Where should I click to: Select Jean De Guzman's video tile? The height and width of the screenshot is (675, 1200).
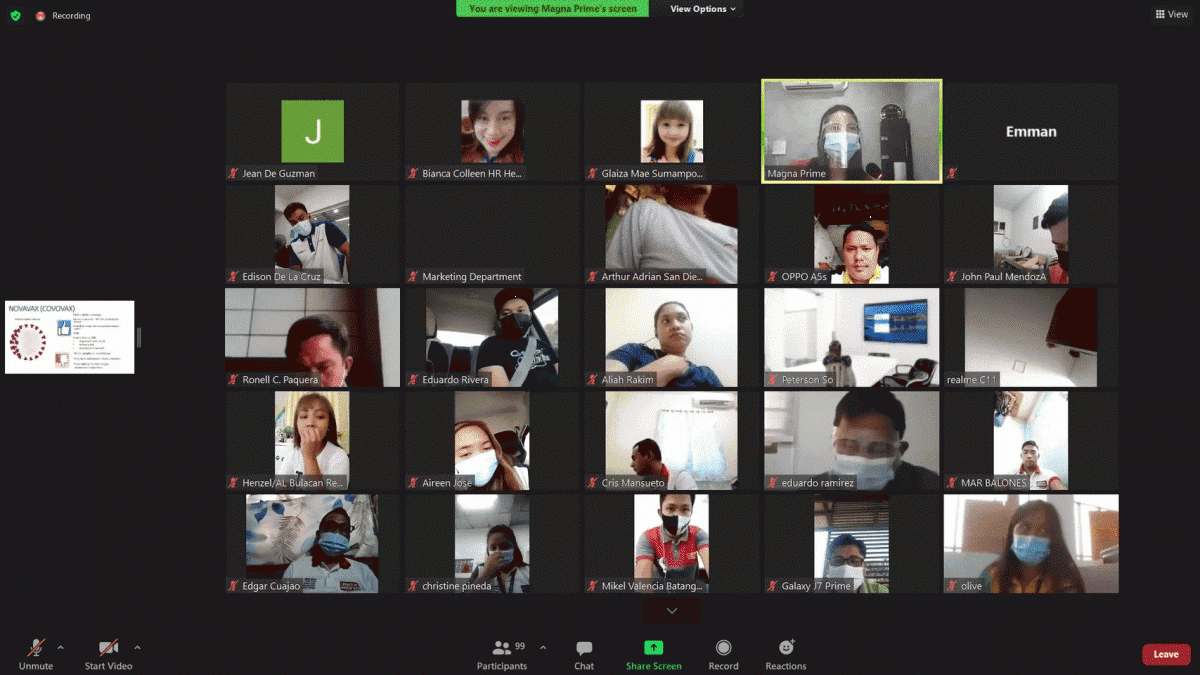[x=312, y=131]
